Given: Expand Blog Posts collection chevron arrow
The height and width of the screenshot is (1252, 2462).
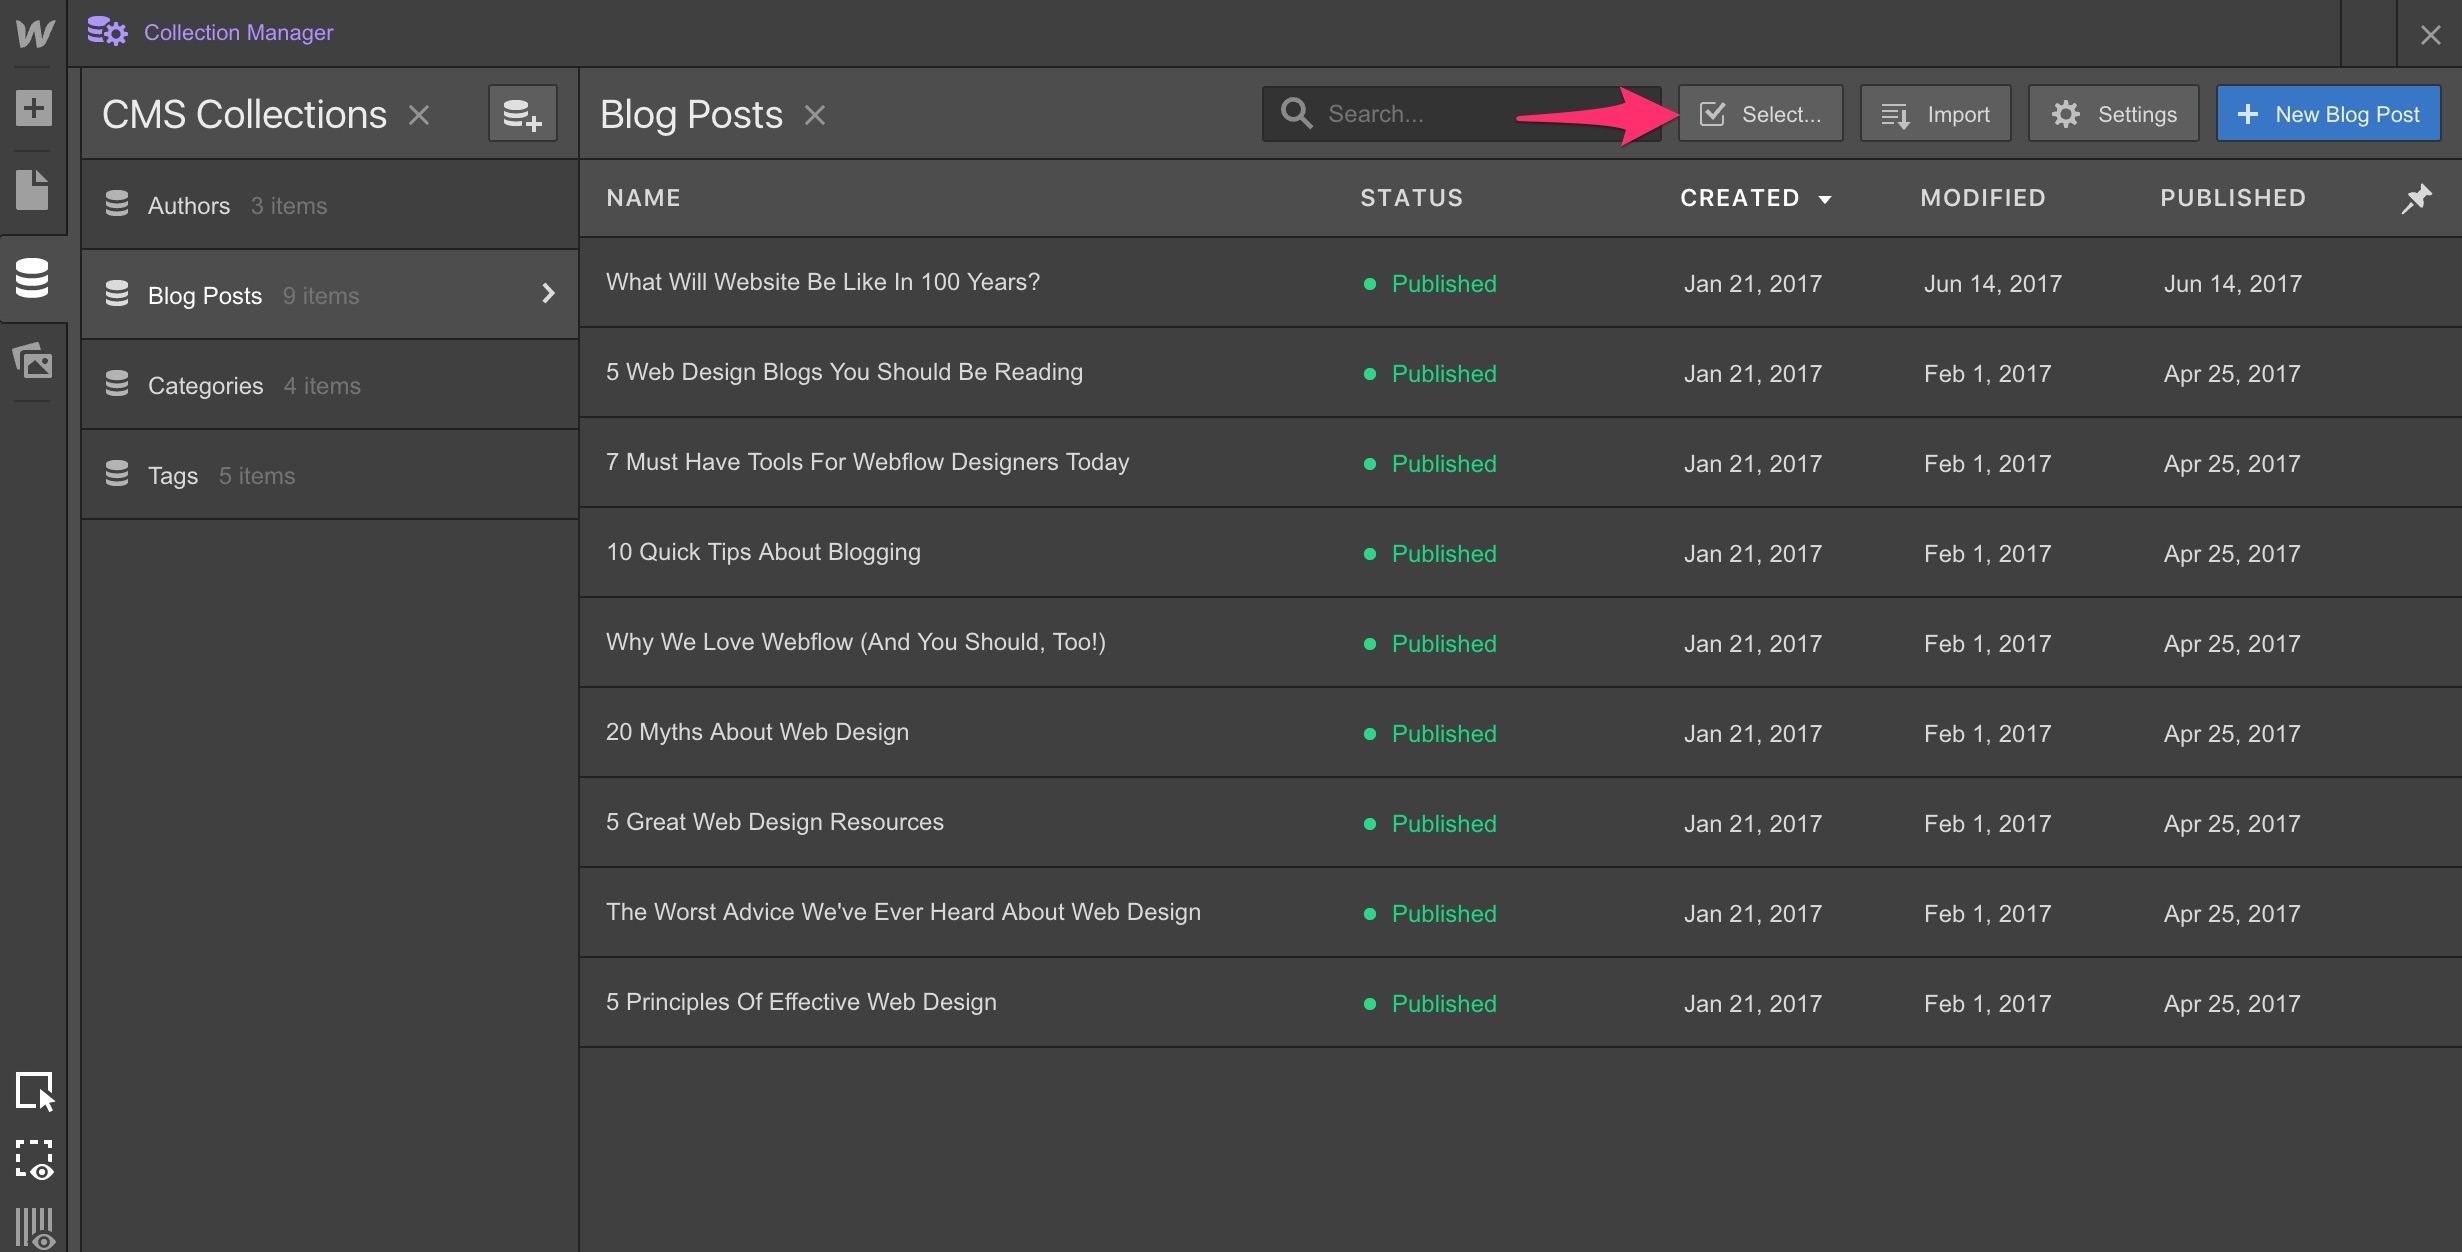Looking at the screenshot, I should (548, 294).
